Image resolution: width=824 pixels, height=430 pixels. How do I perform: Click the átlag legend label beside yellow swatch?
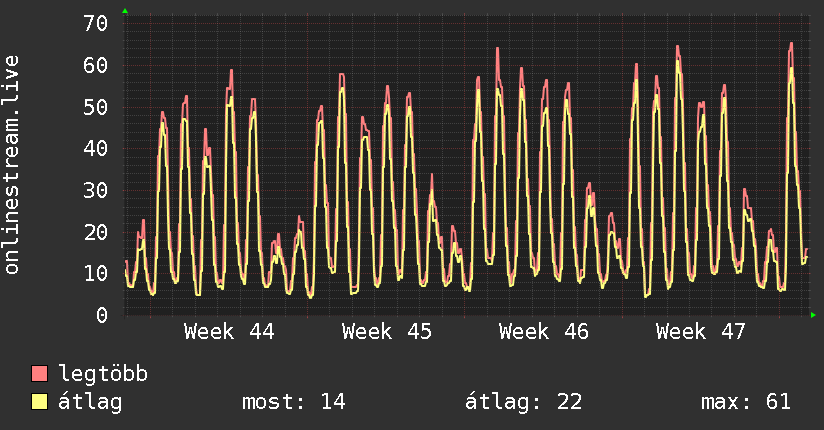click(x=90, y=402)
